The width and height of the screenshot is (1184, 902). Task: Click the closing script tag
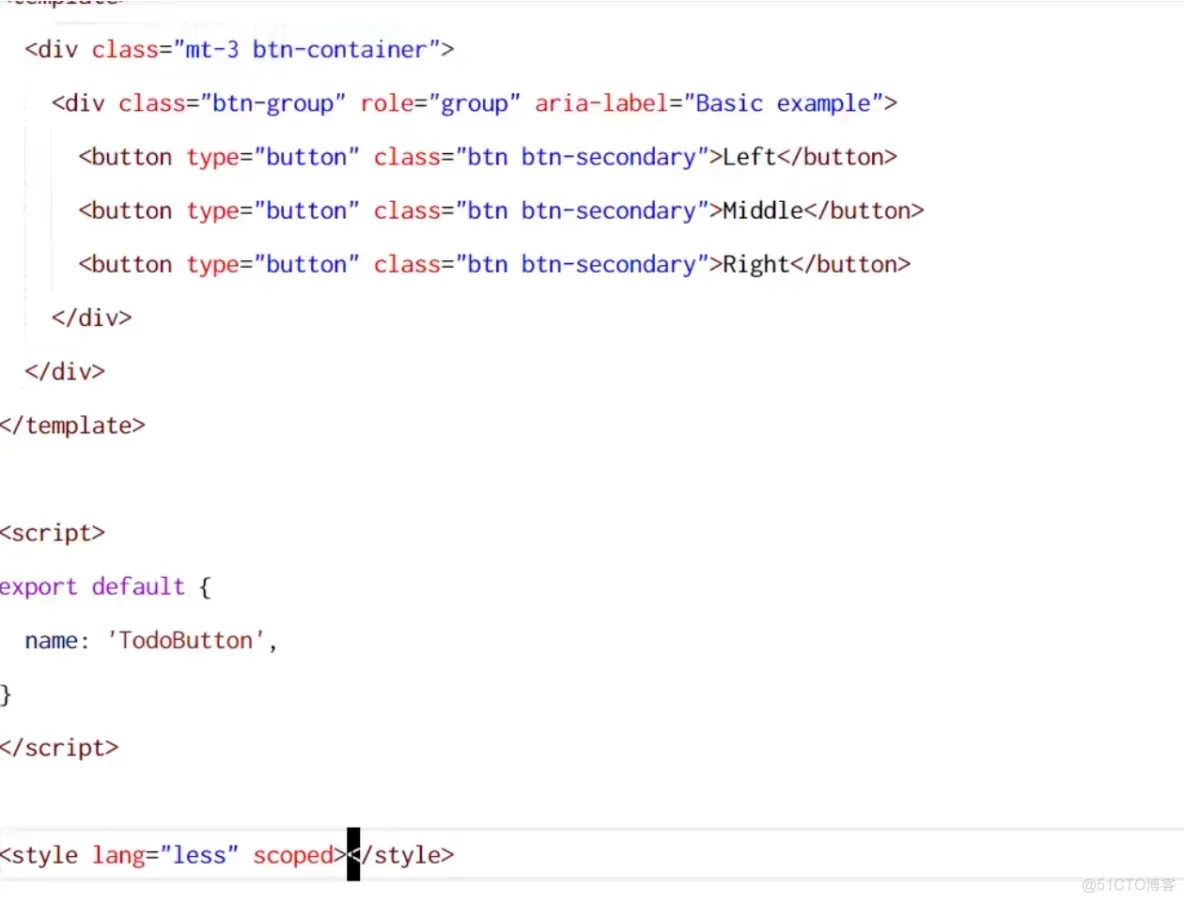click(59, 748)
